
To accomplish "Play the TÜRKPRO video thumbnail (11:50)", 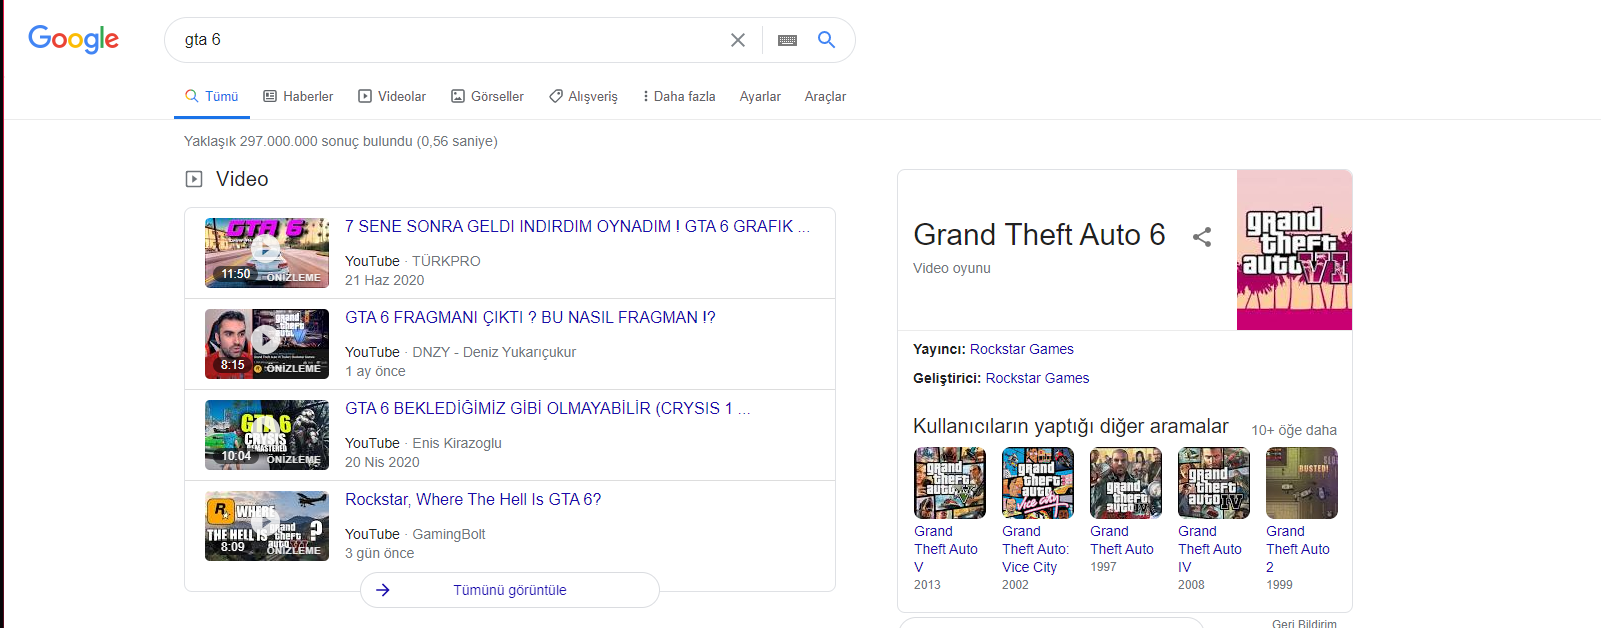I will [267, 253].
